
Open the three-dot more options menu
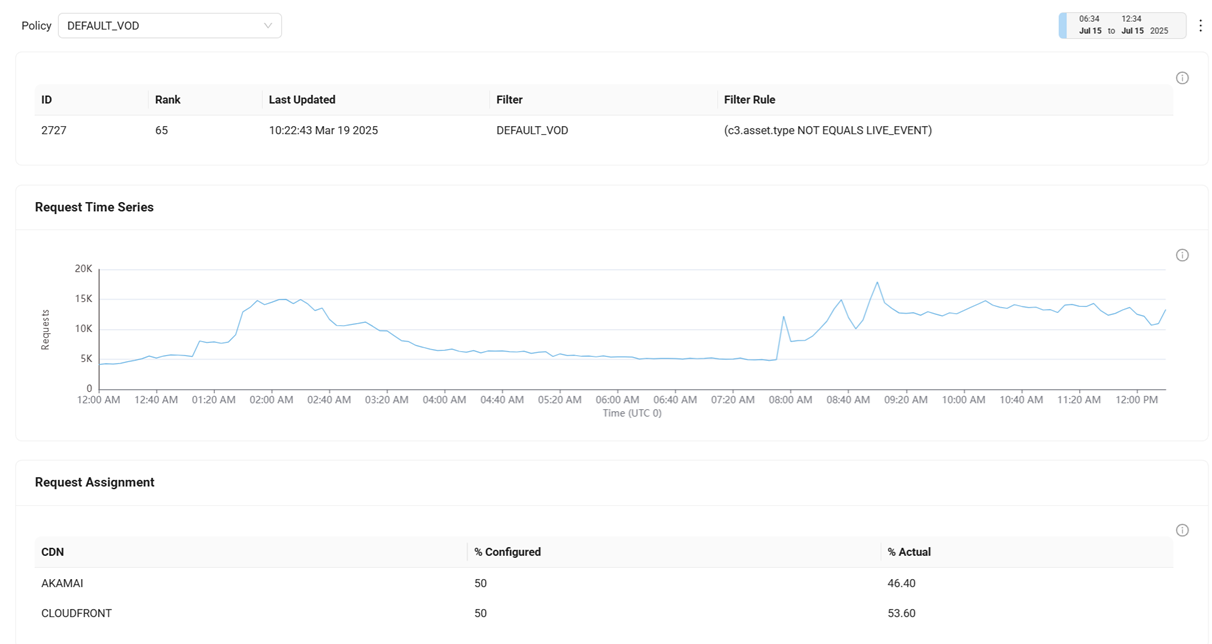pyautogui.click(x=1201, y=26)
